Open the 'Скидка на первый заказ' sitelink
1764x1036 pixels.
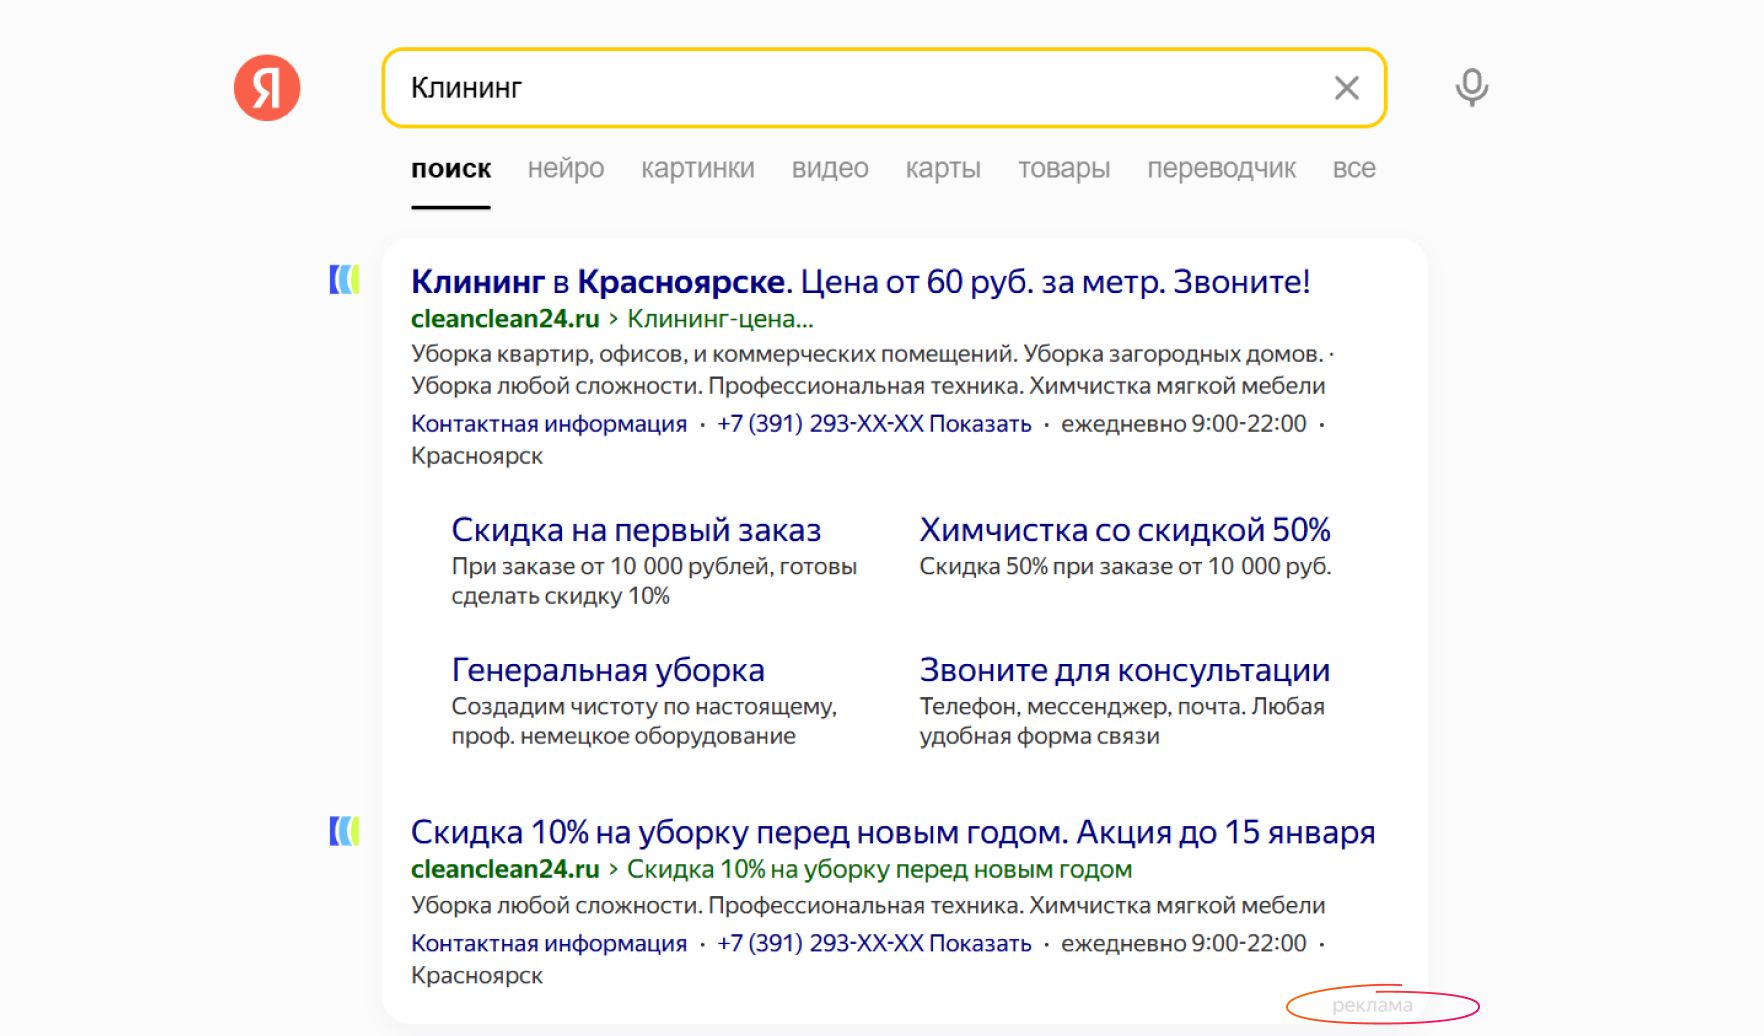coord(637,529)
